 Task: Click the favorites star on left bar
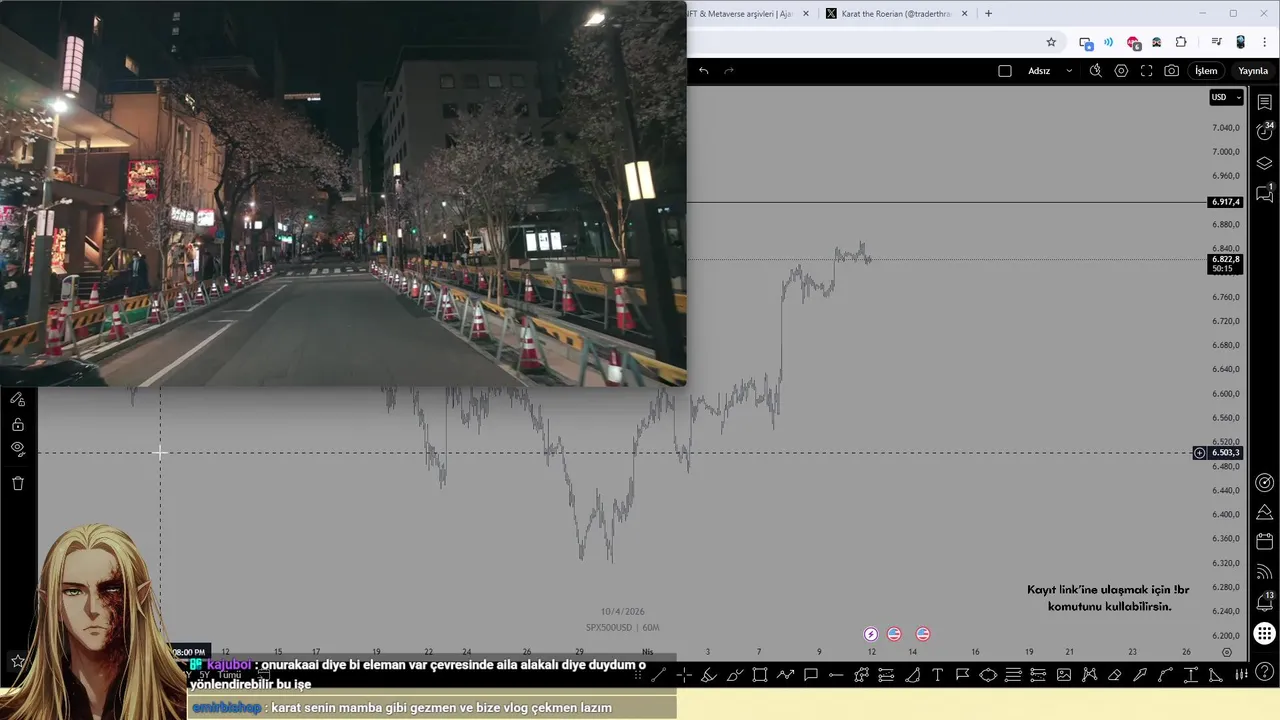(18, 661)
